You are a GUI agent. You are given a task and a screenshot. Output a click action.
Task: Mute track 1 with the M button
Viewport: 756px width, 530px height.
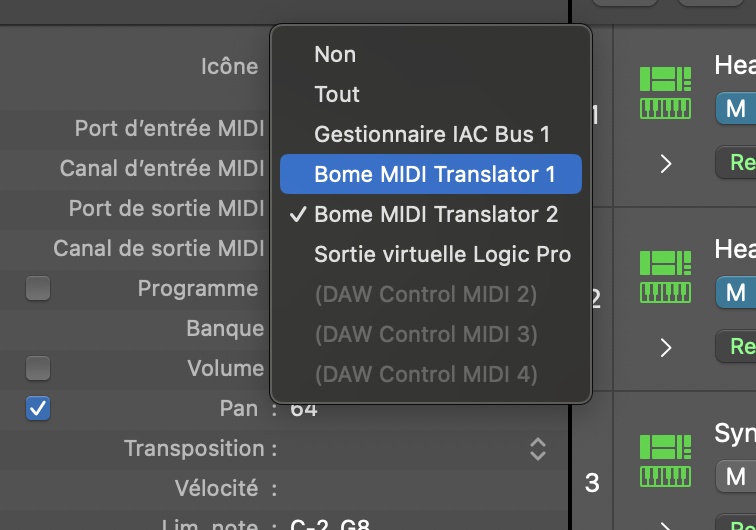[x=735, y=109]
